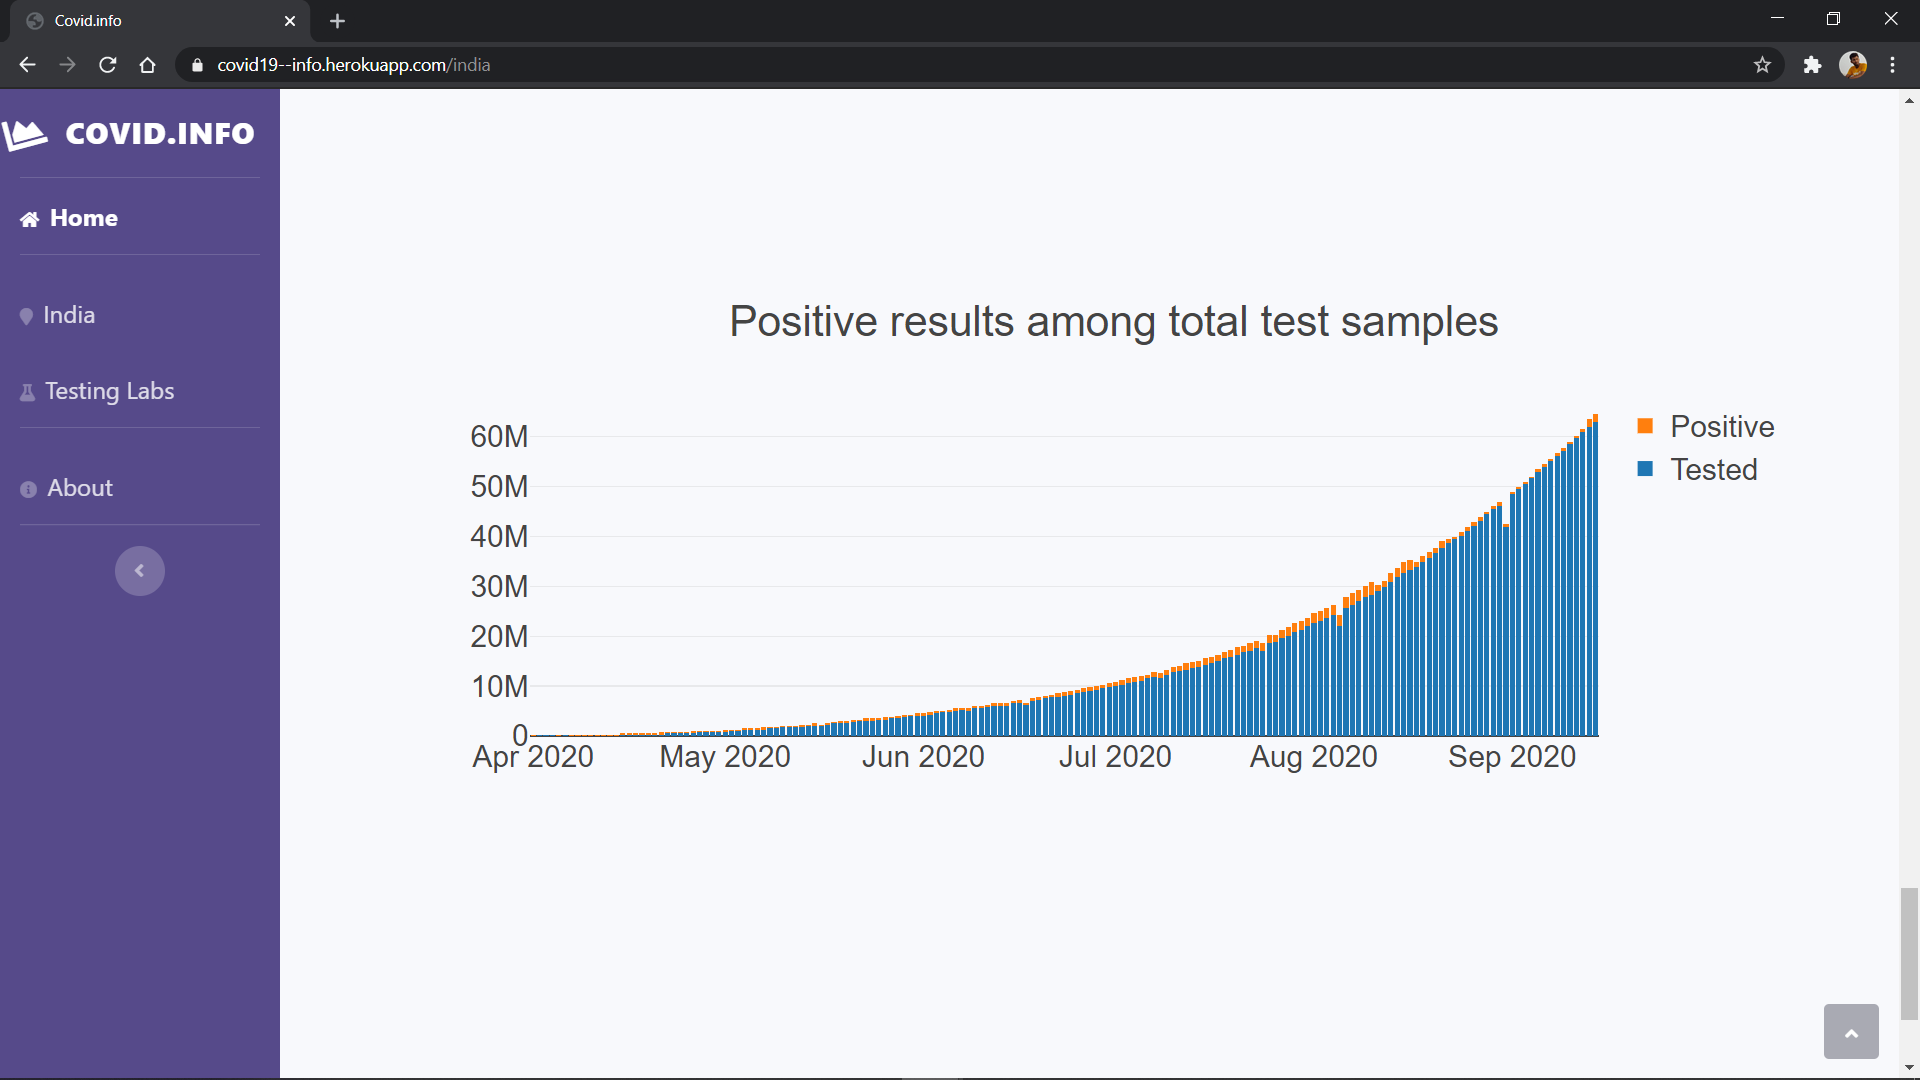Open the Testing Labs page

point(108,391)
